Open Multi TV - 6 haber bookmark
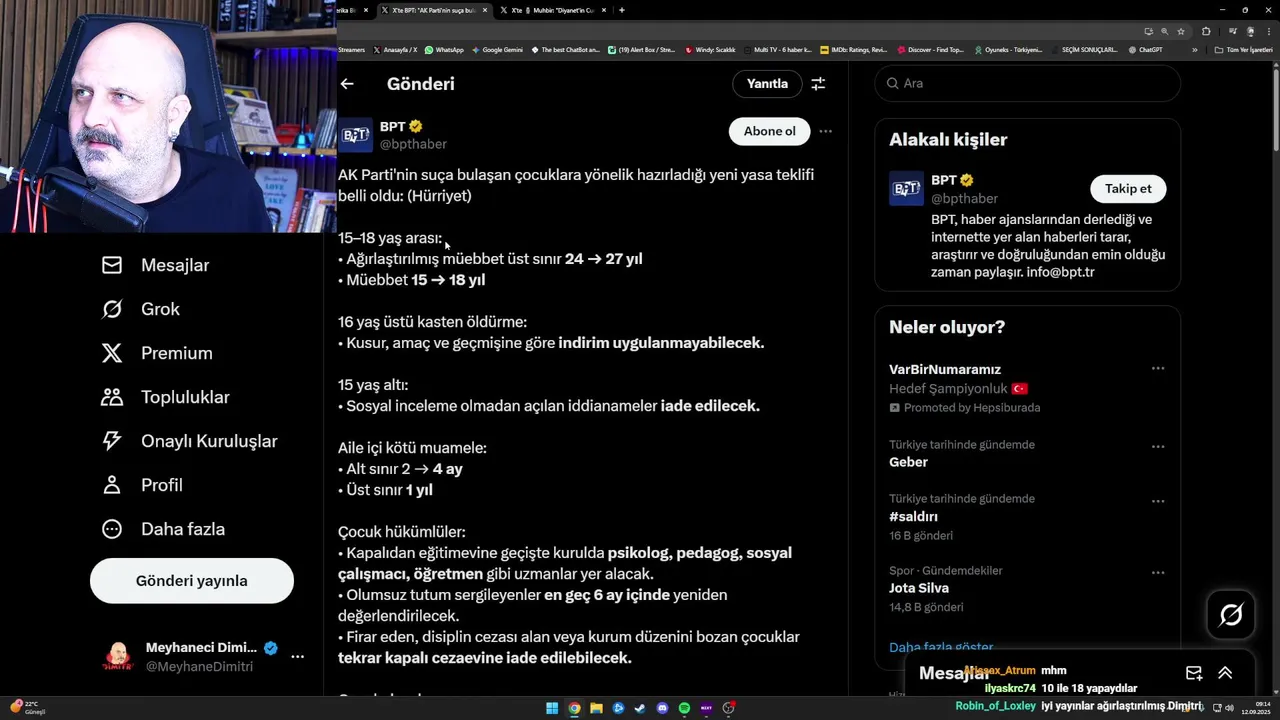 tap(778, 49)
